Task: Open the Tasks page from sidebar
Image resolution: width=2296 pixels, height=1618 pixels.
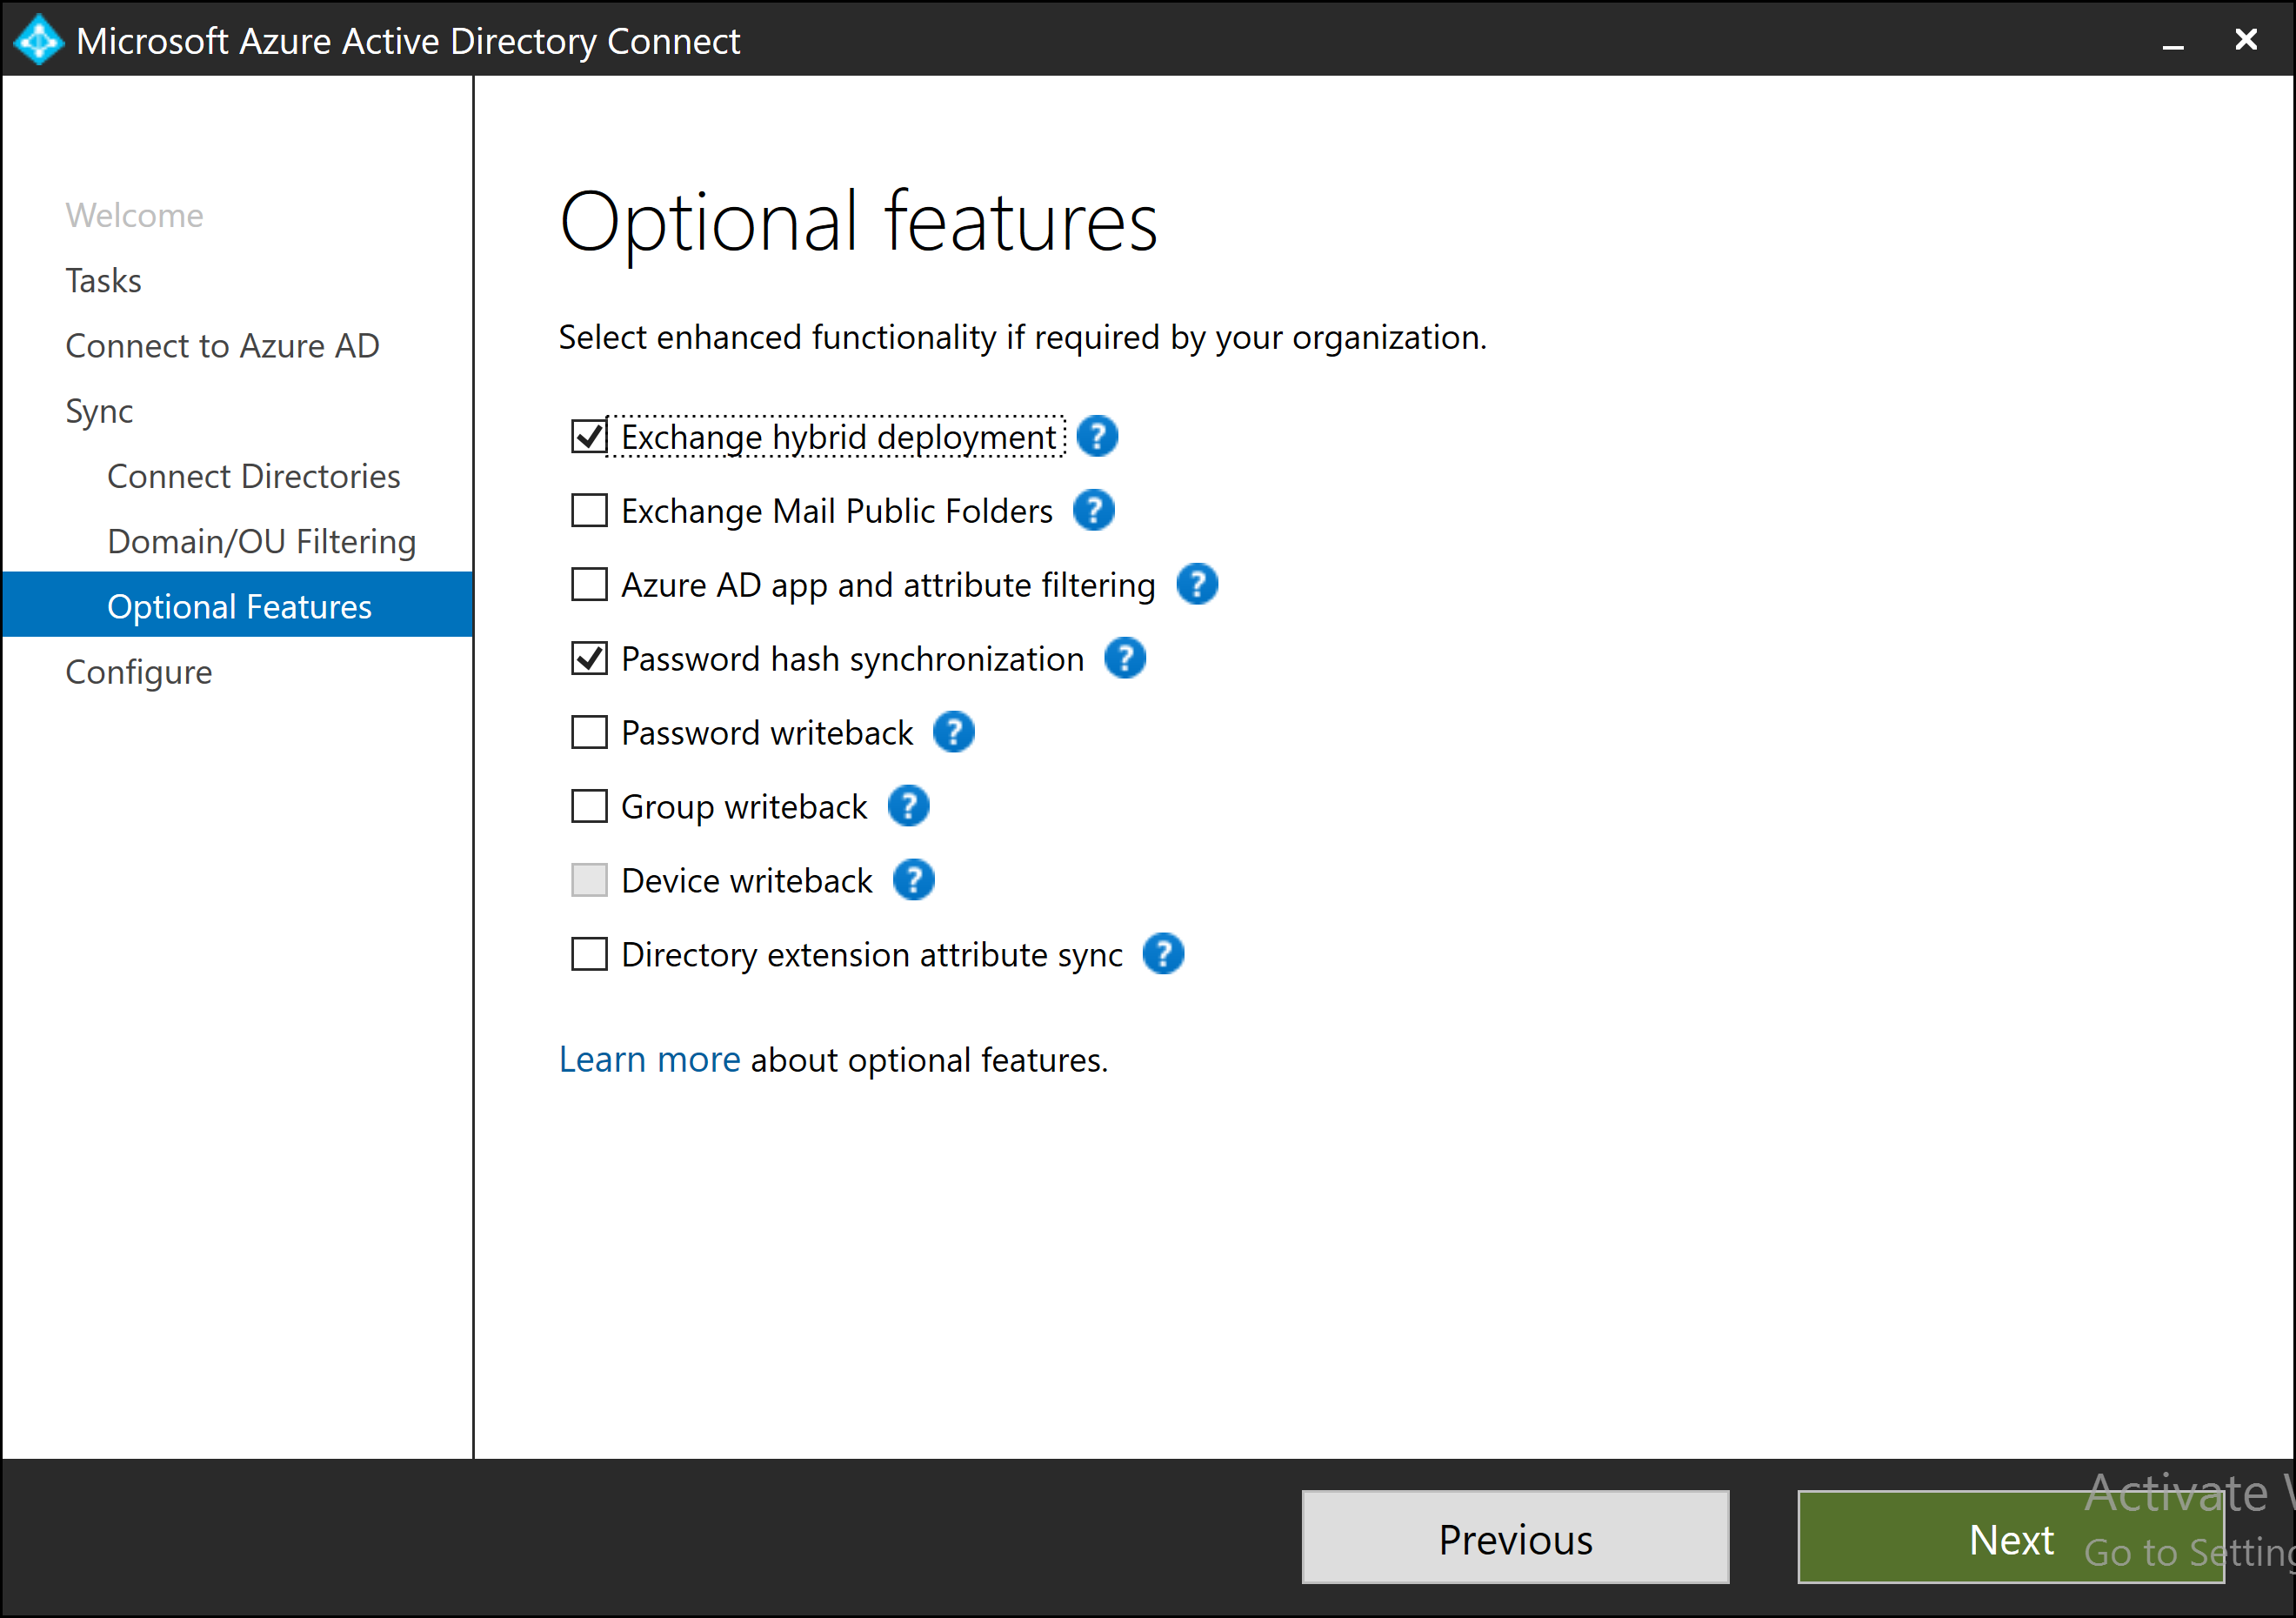Action: click(103, 280)
